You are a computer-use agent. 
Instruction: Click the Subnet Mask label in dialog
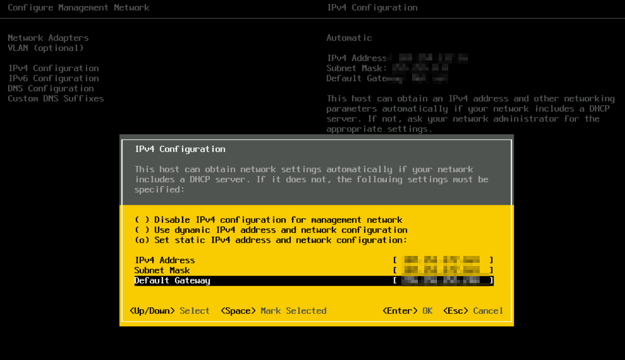tap(162, 270)
